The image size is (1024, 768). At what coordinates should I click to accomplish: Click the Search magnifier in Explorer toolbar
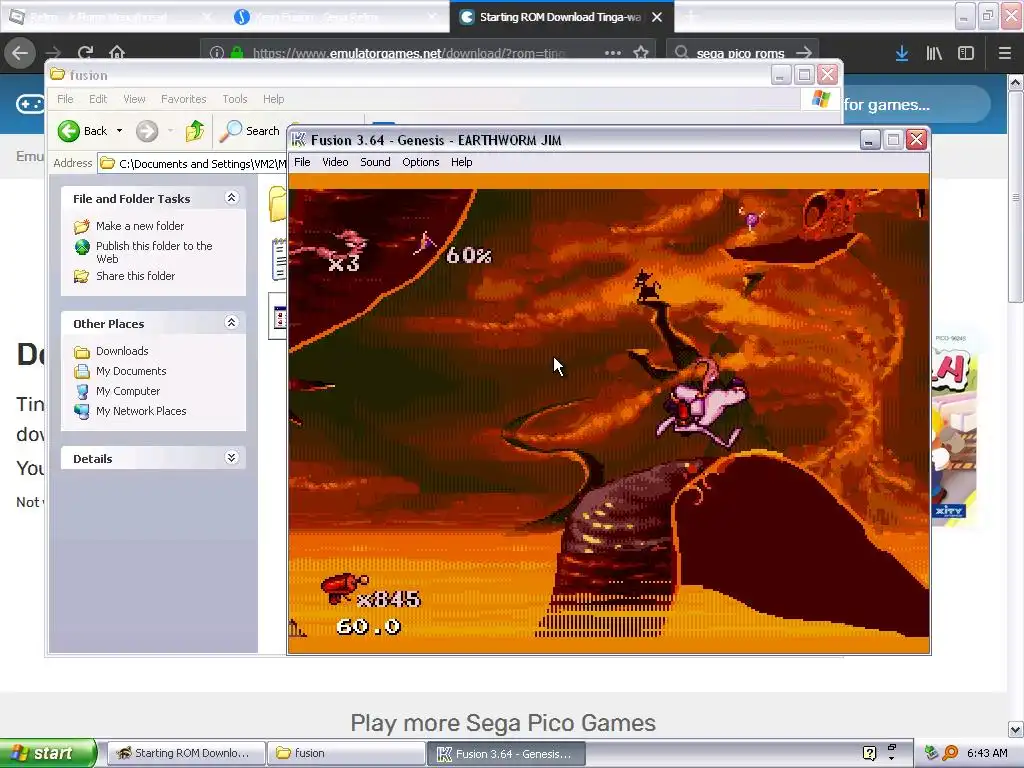230,131
